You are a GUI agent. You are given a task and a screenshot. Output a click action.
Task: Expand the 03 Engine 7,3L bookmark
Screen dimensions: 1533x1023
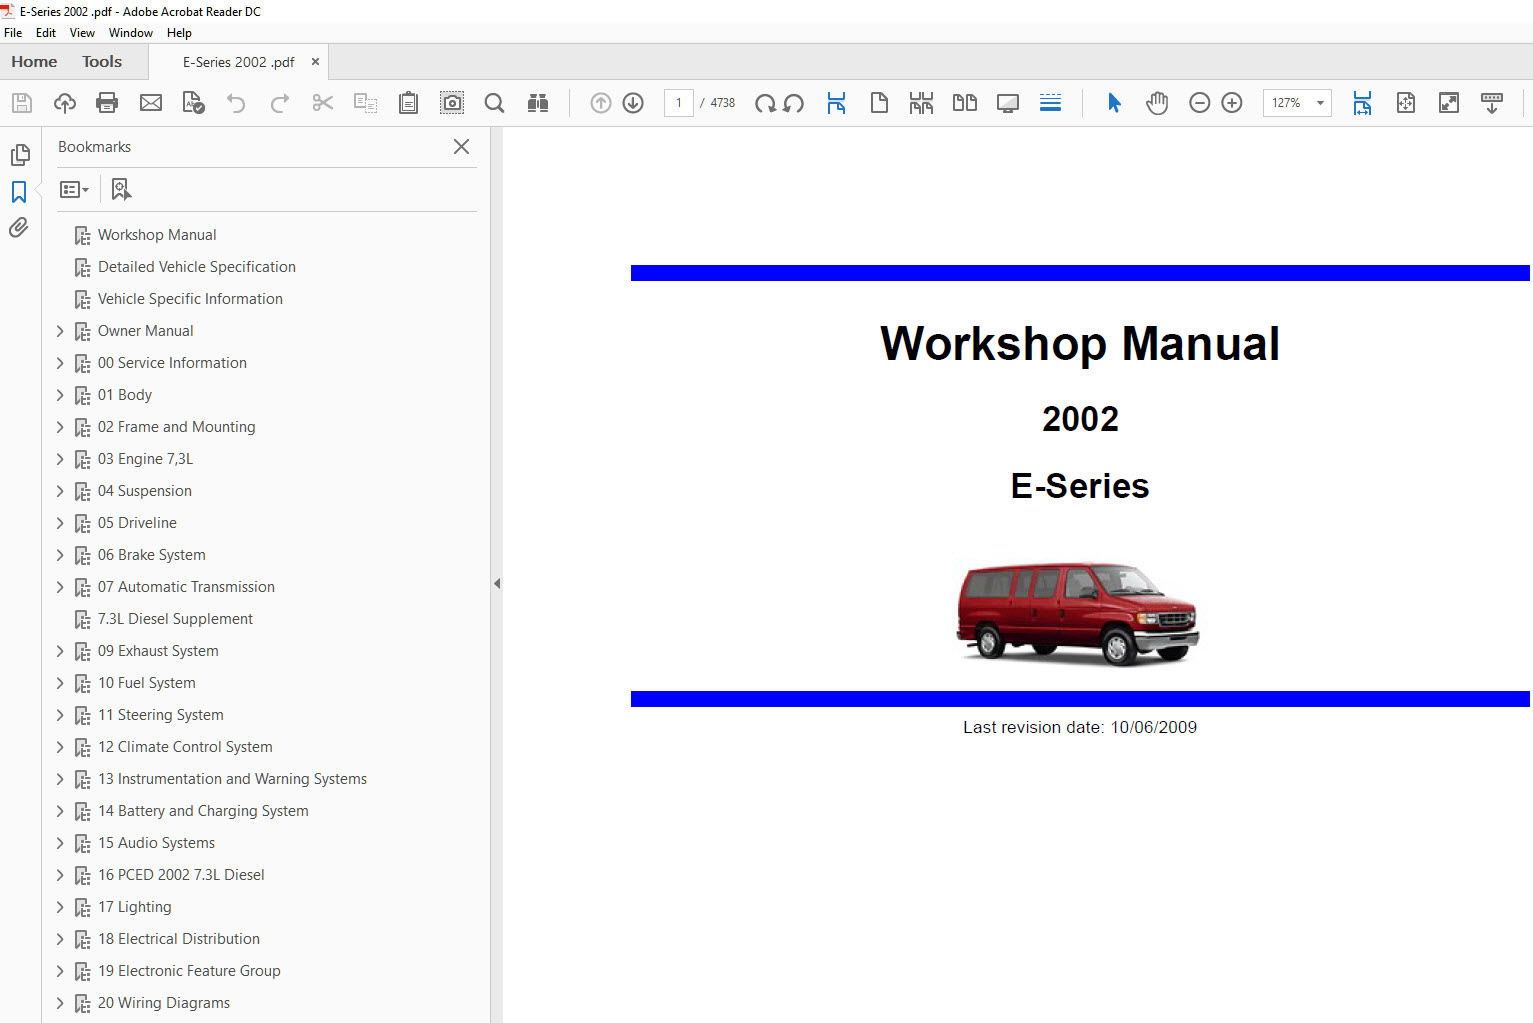(x=60, y=459)
